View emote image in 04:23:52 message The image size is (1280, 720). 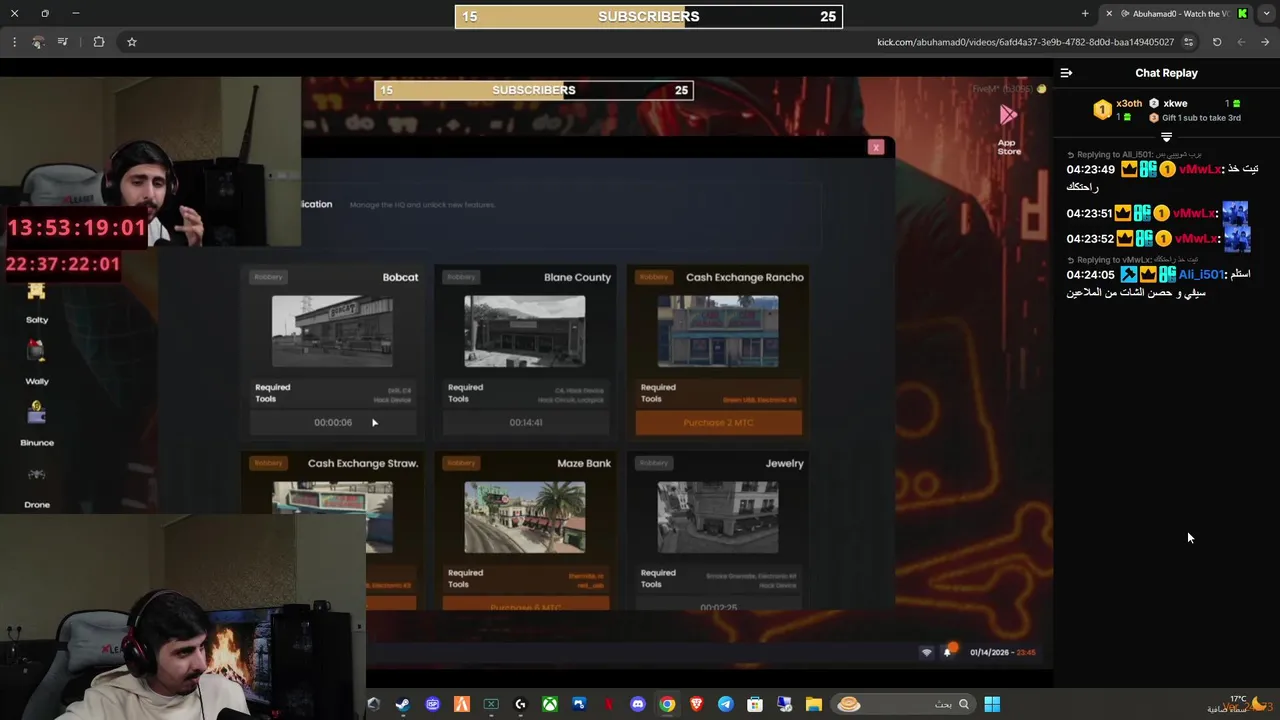coord(1235,239)
